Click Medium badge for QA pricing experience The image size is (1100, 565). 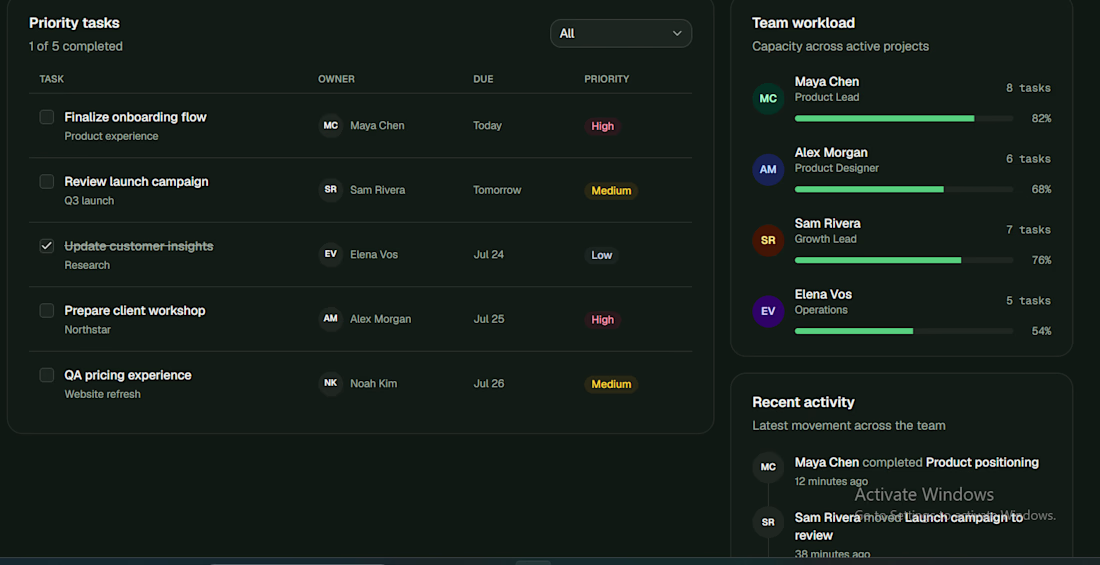pyautogui.click(x=611, y=385)
